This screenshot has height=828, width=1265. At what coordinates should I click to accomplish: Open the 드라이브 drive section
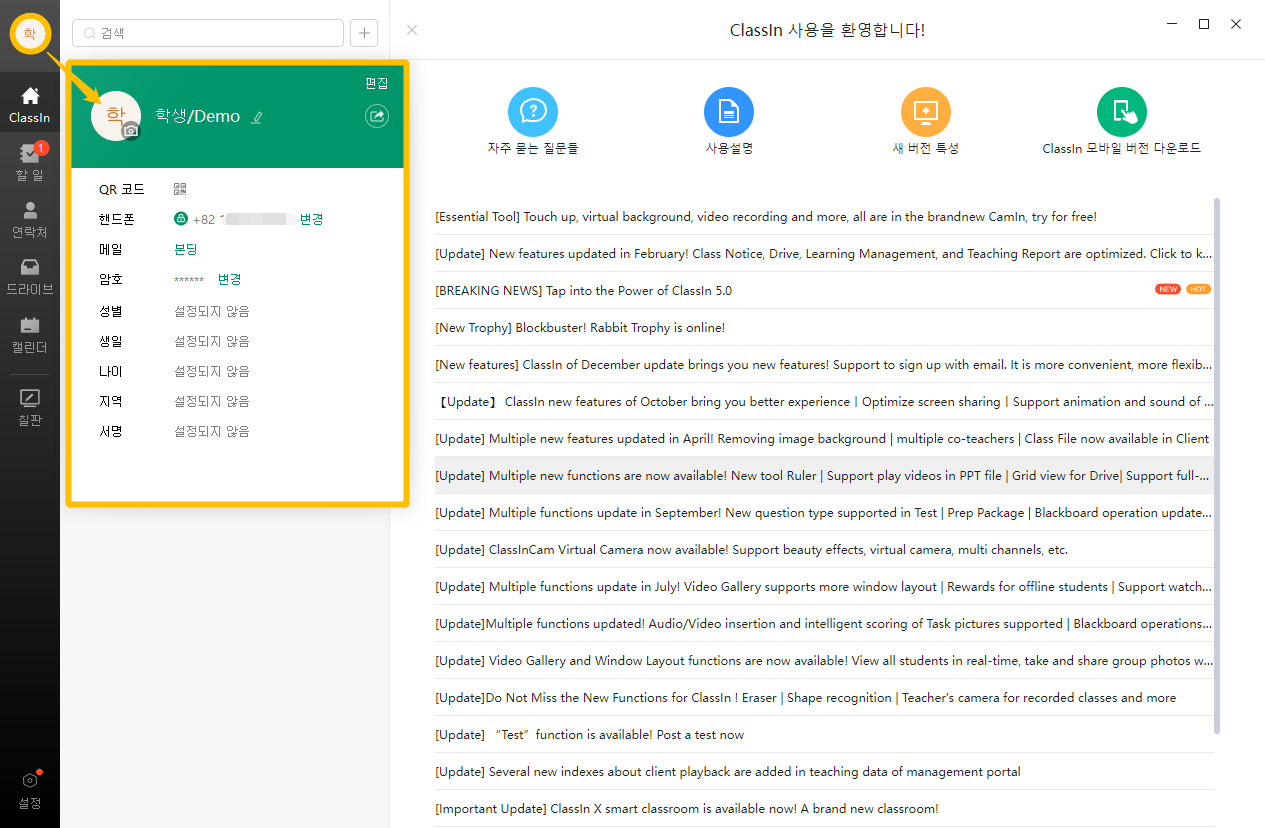click(x=30, y=277)
